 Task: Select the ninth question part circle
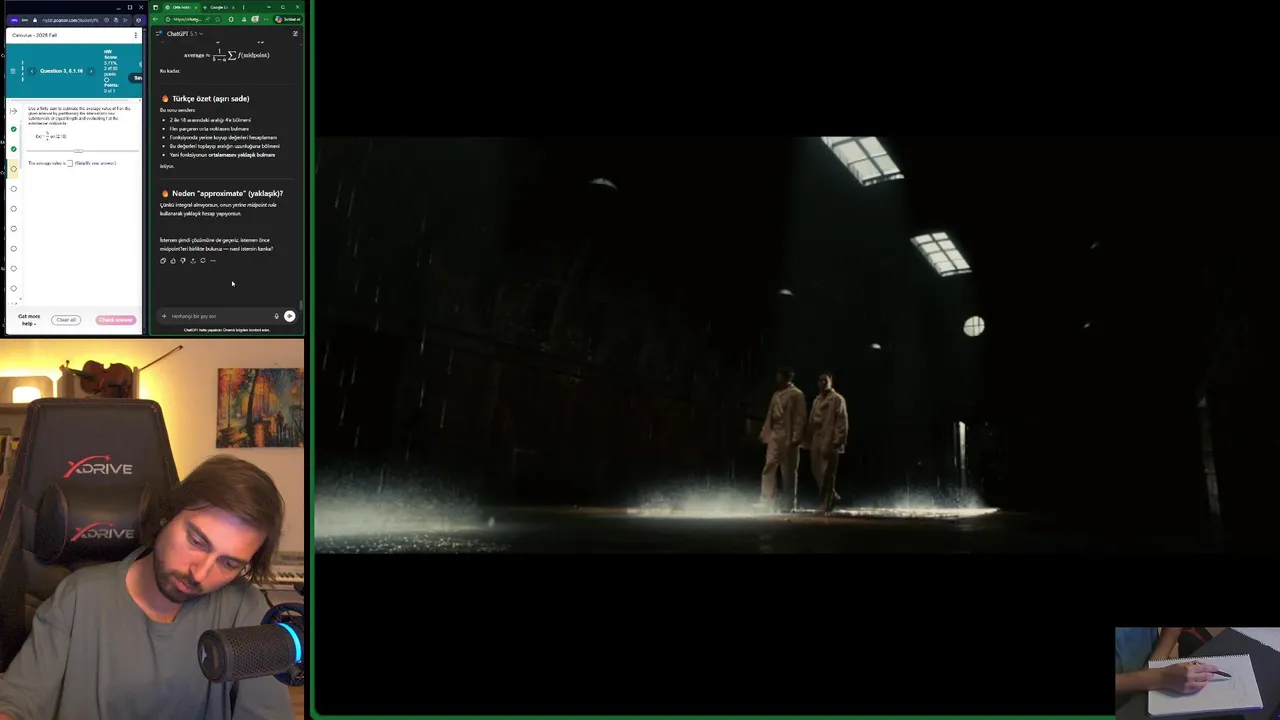13,288
